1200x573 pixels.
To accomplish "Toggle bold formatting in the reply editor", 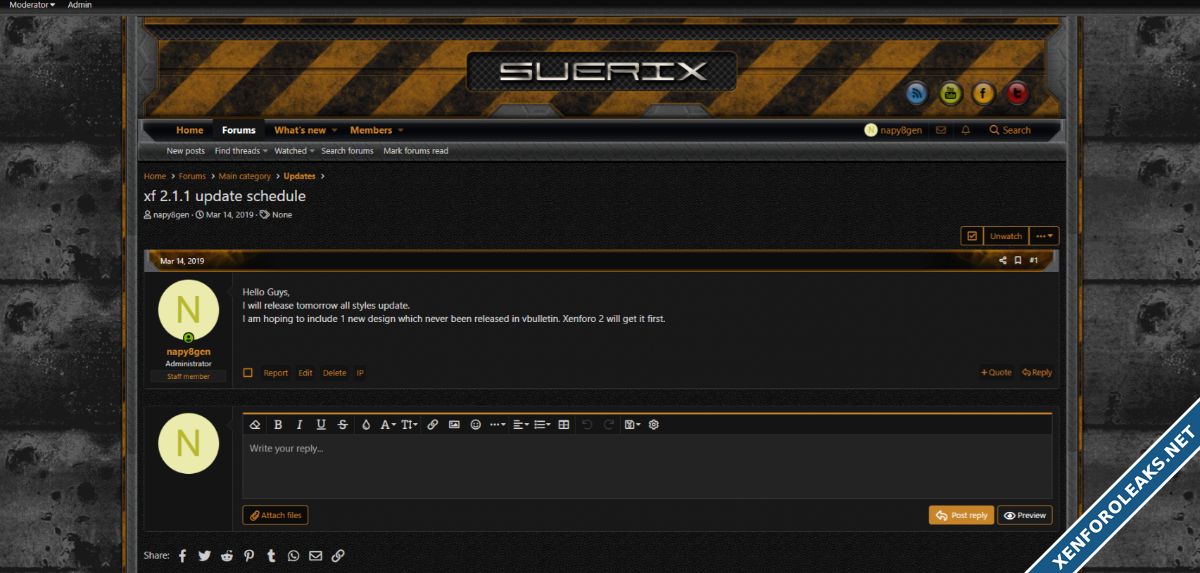I will coord(278,425).
